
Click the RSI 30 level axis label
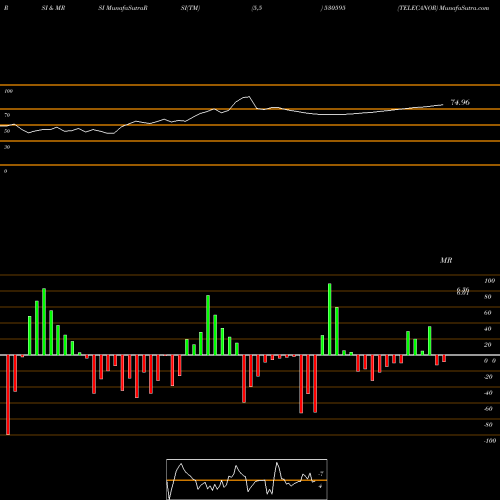[x=7, y=147]
